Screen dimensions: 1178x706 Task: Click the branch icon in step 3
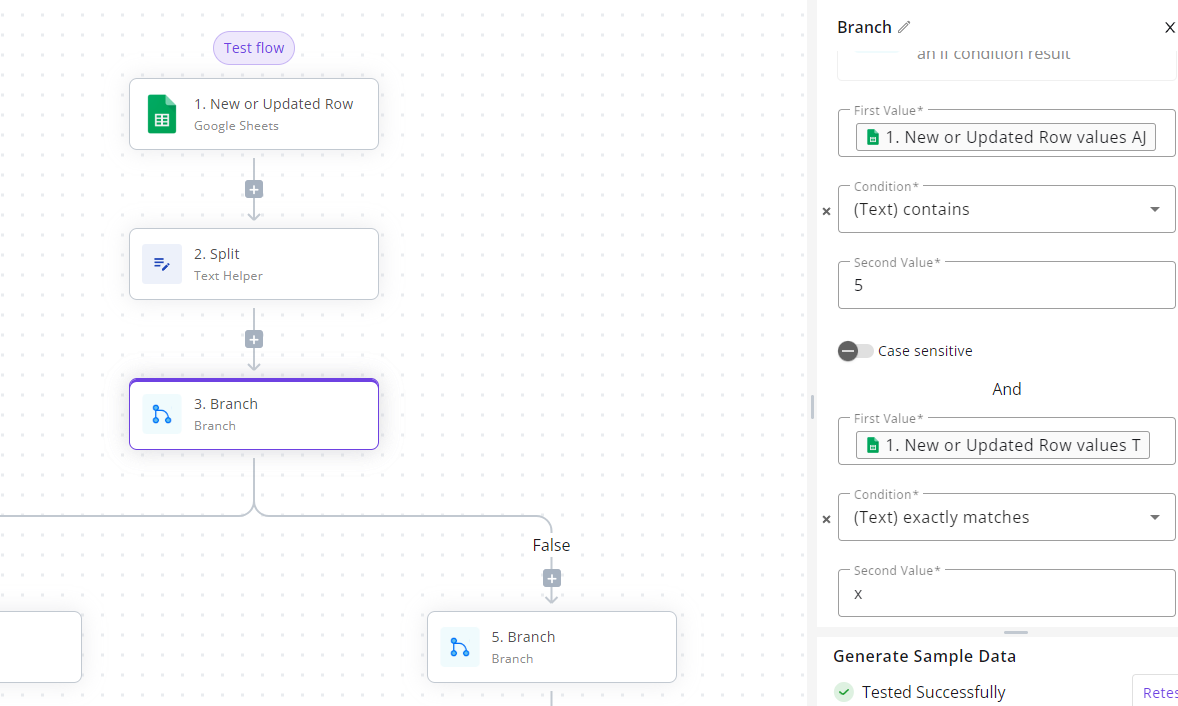pos(162,414)
